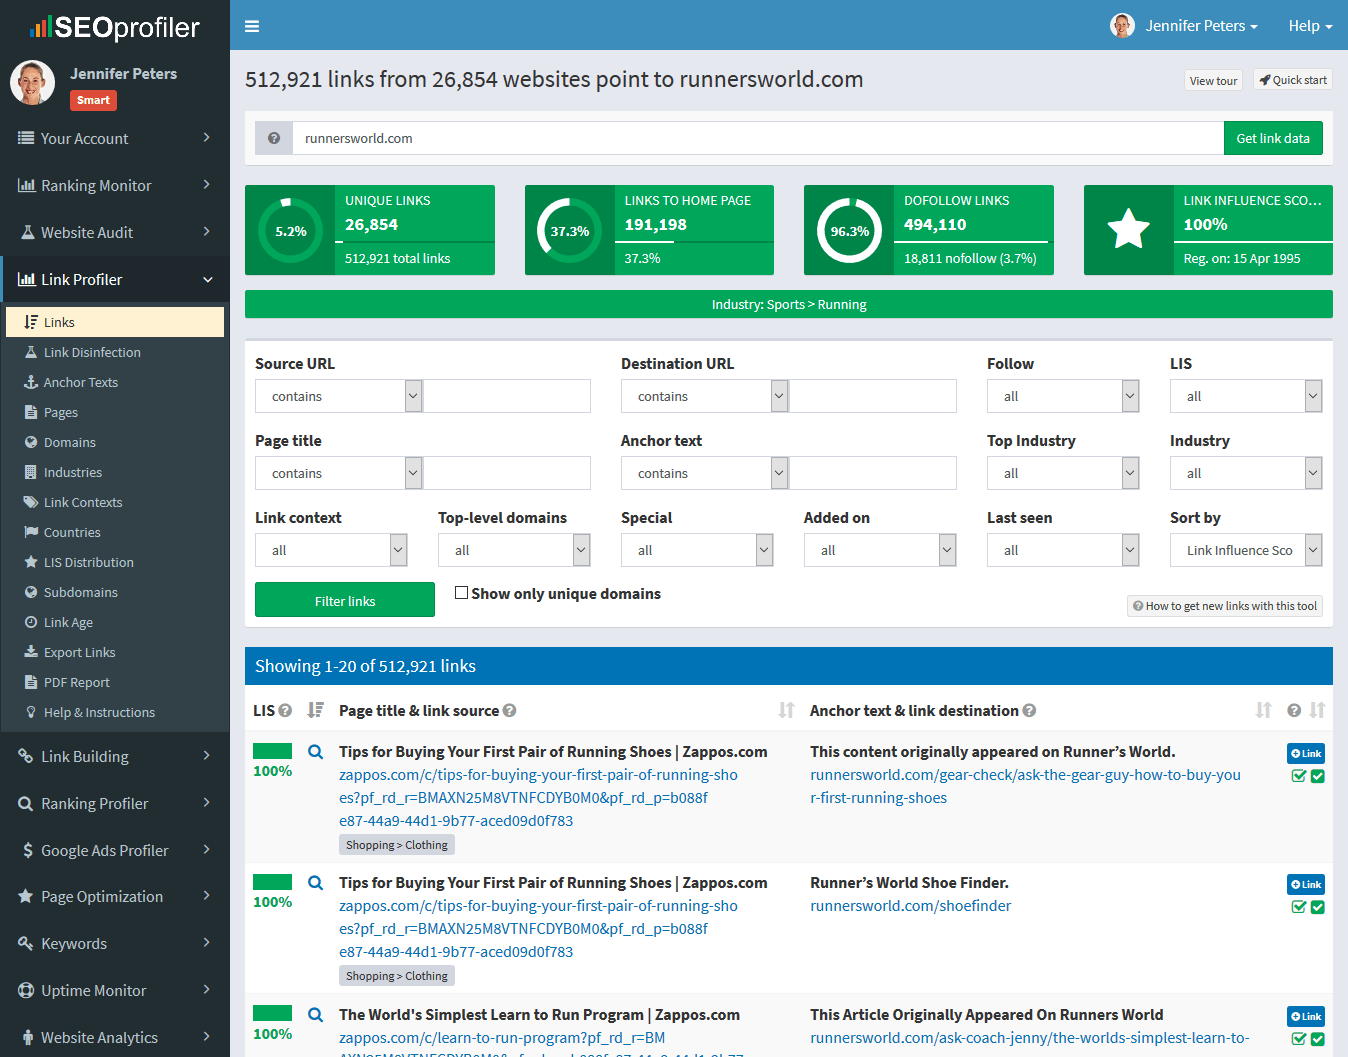Open the LIS Distribution view
1348x1057 pixels.
point(89,562)
